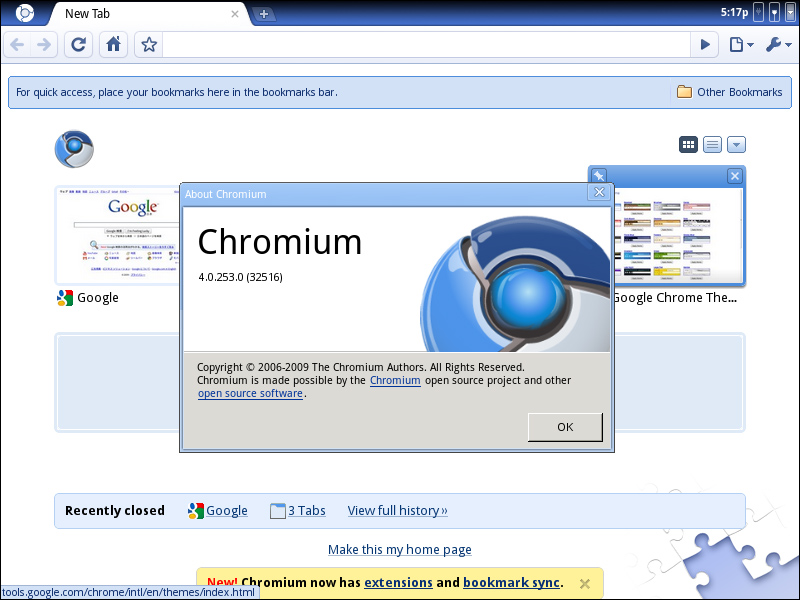Toggle thumbnail grid view on New Tab page
800x600 pixels.
tap(688, 144)
